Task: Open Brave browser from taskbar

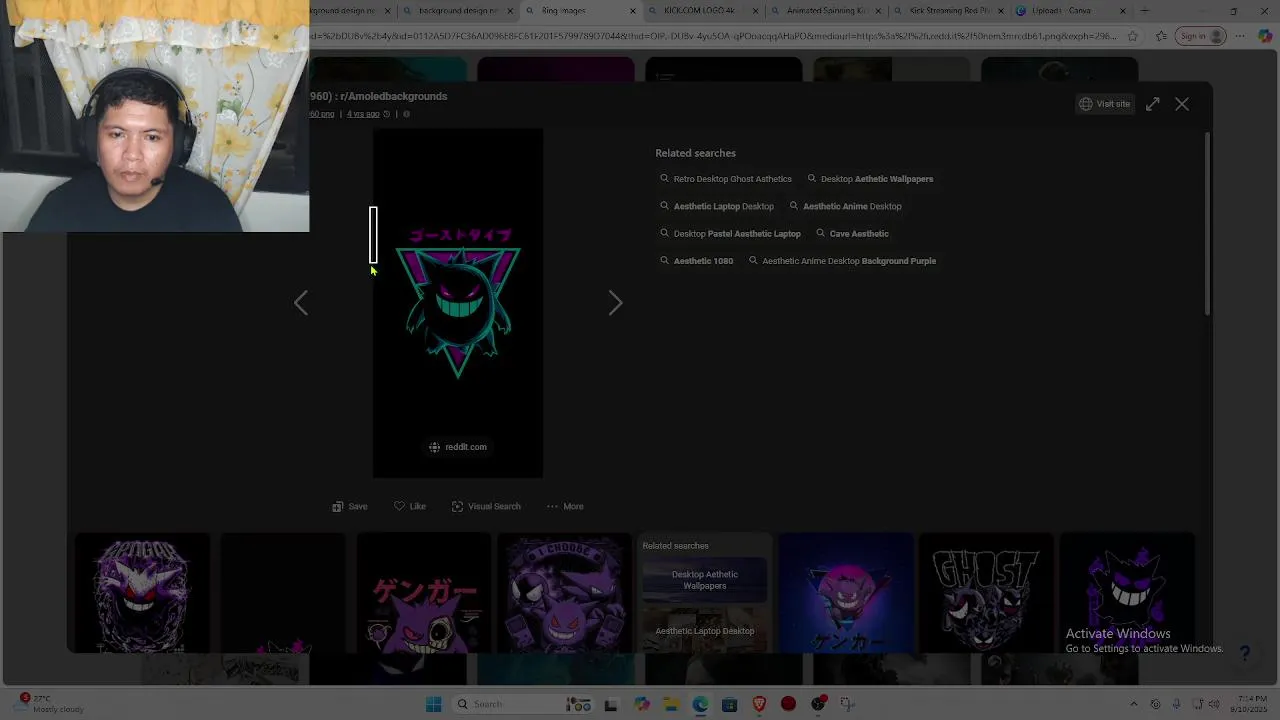Action: coord(759,704)
